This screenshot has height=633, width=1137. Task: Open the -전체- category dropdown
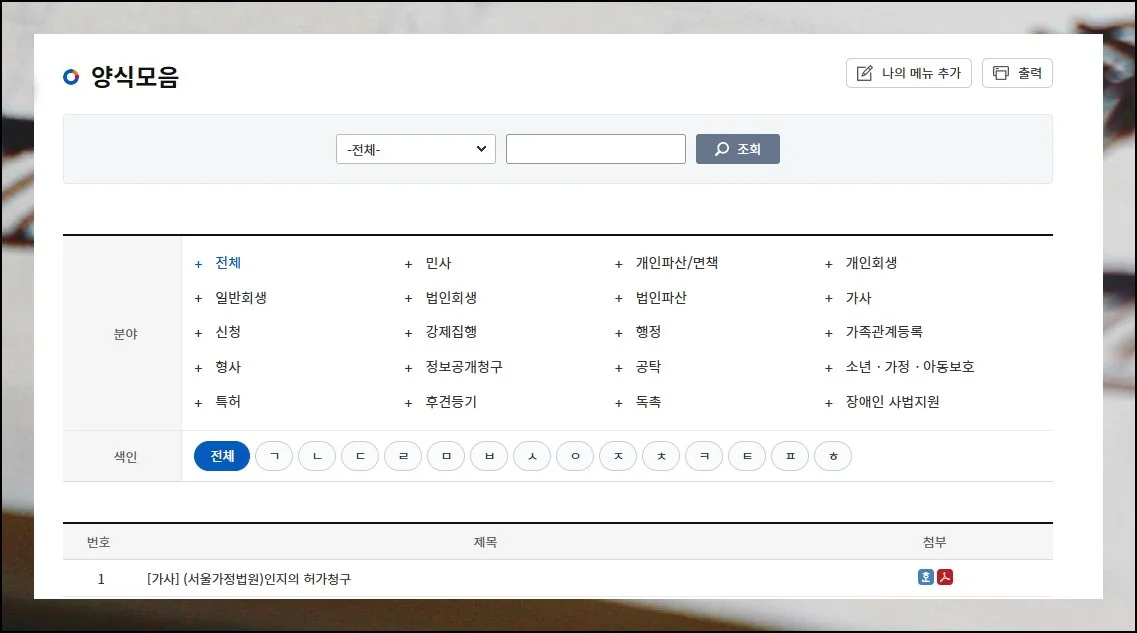pyautogui.click(x=415, y=149)
